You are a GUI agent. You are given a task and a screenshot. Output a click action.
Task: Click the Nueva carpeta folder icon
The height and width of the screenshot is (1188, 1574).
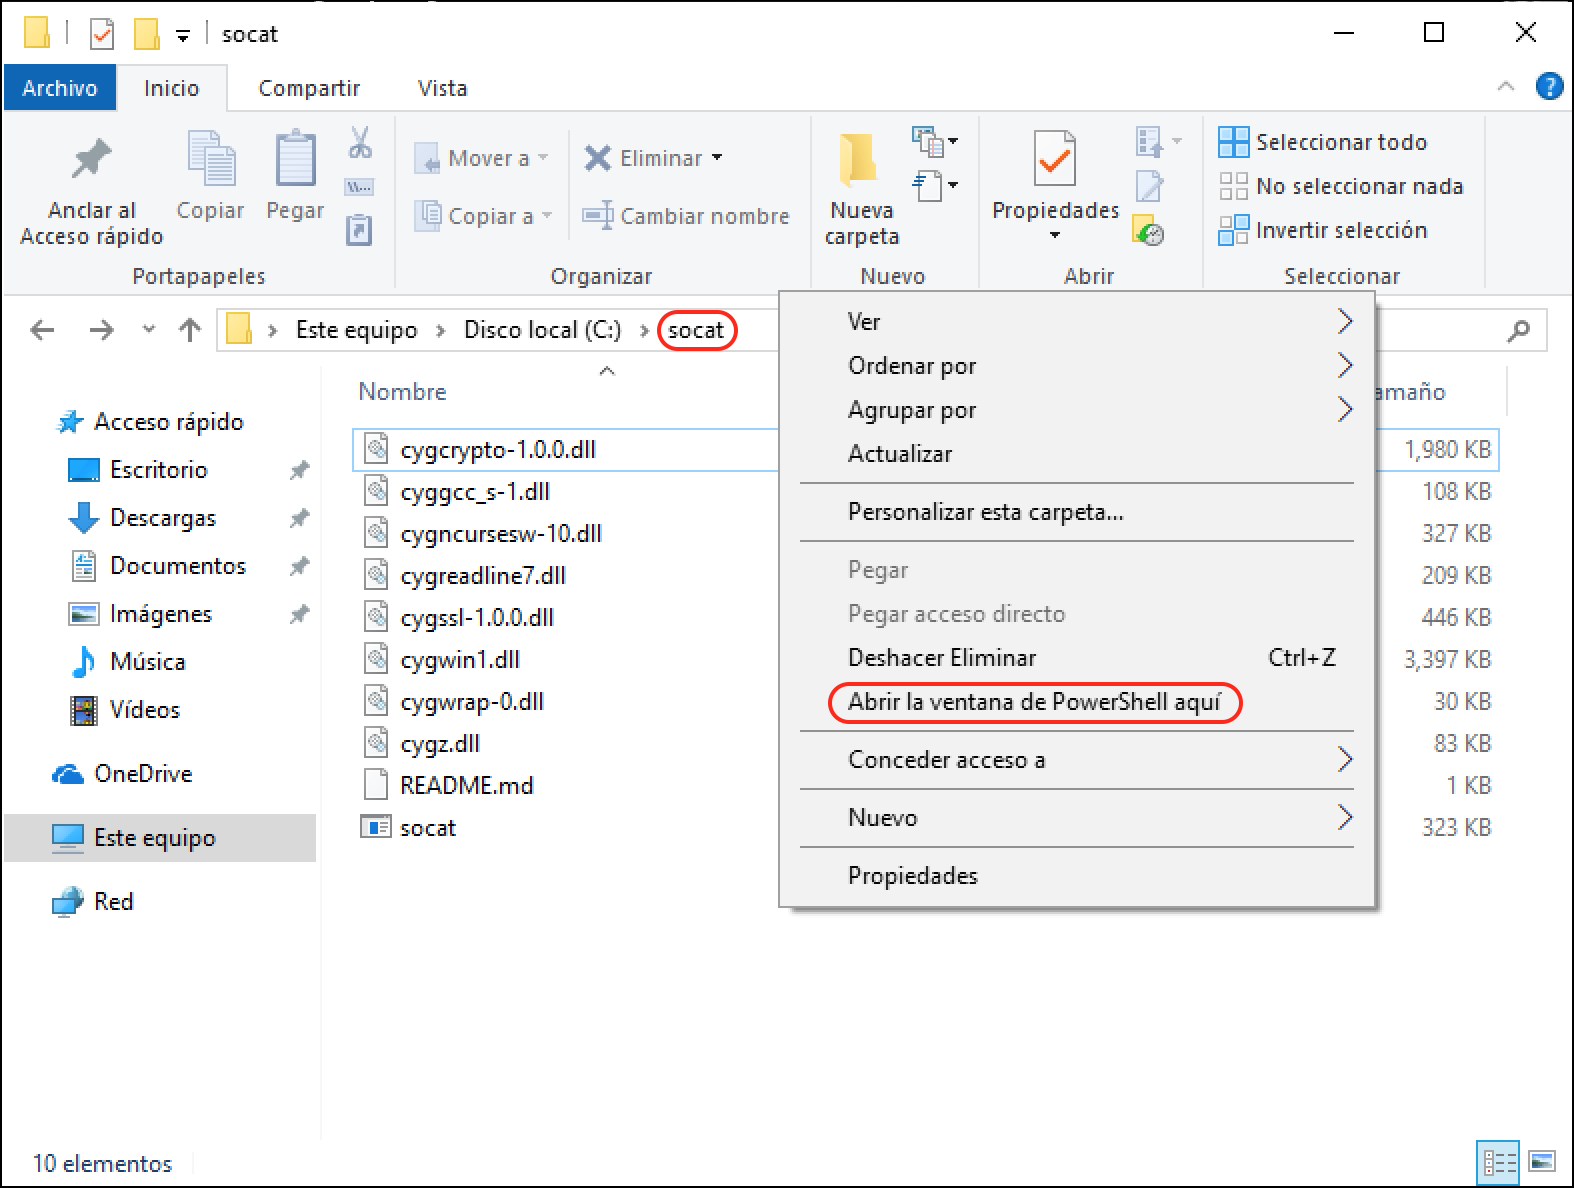[858, 160]
